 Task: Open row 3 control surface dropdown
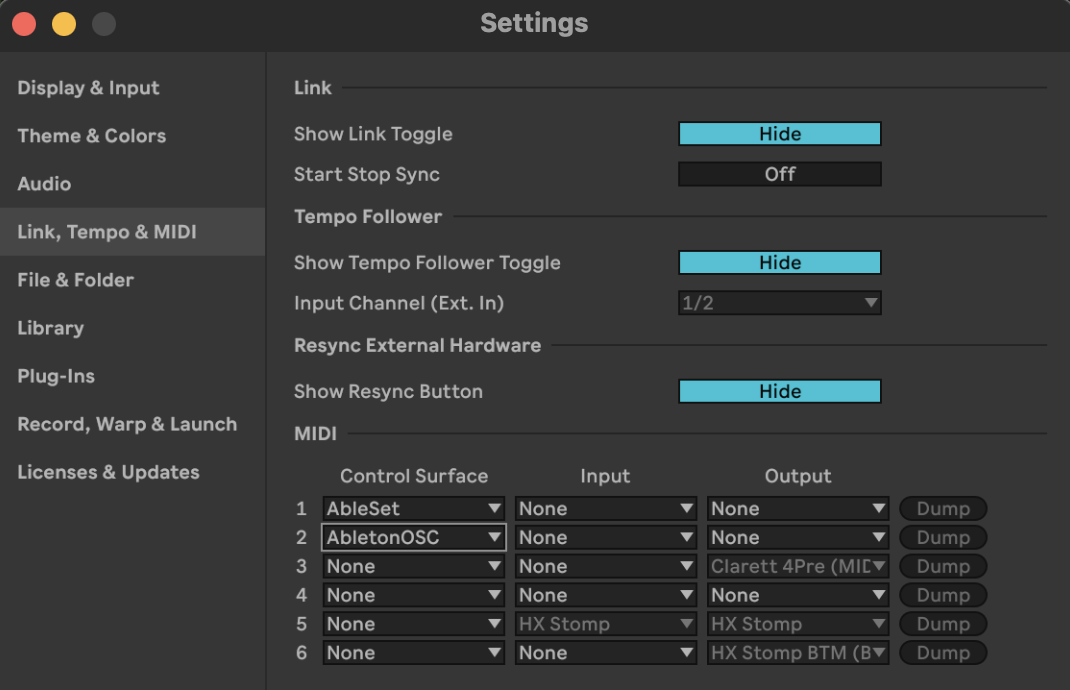413,566
